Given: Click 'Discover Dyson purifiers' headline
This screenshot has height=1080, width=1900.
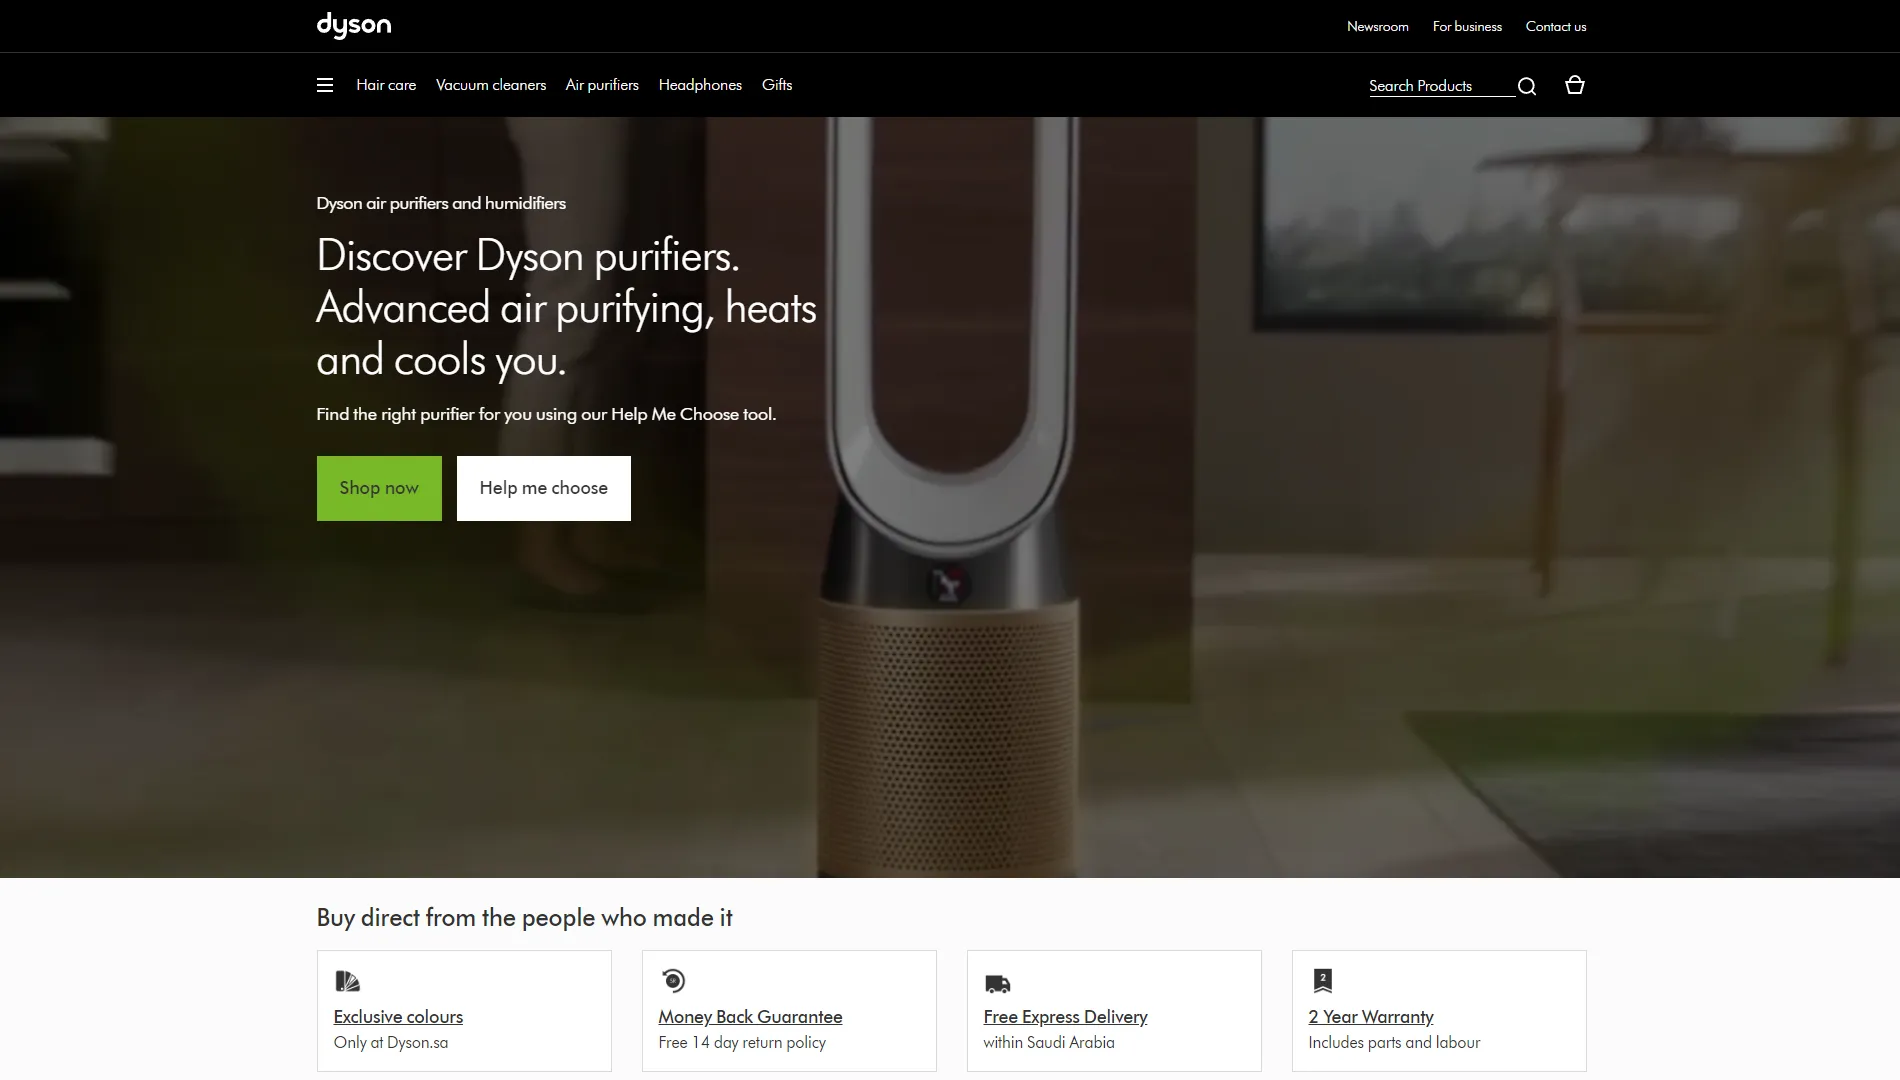Looking at the screenshot, I should [566, 308].
